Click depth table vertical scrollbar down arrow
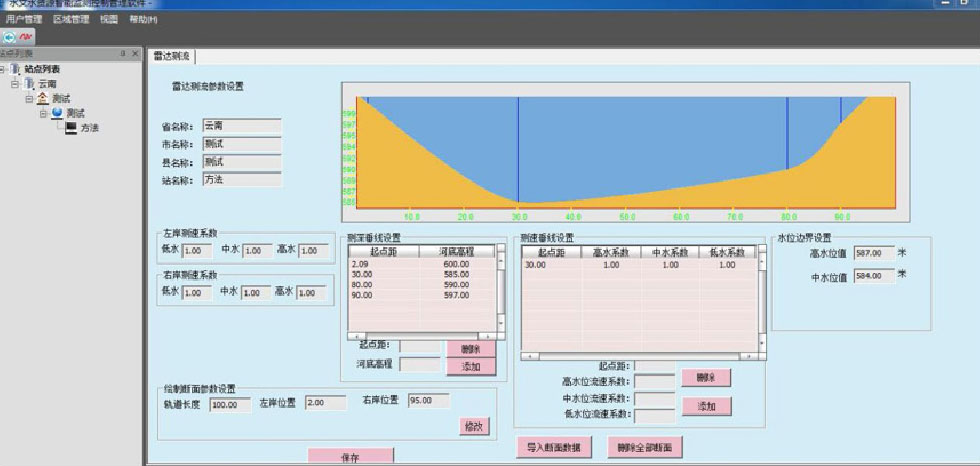This screenshot has height=466, width=980. click(501, 321)
